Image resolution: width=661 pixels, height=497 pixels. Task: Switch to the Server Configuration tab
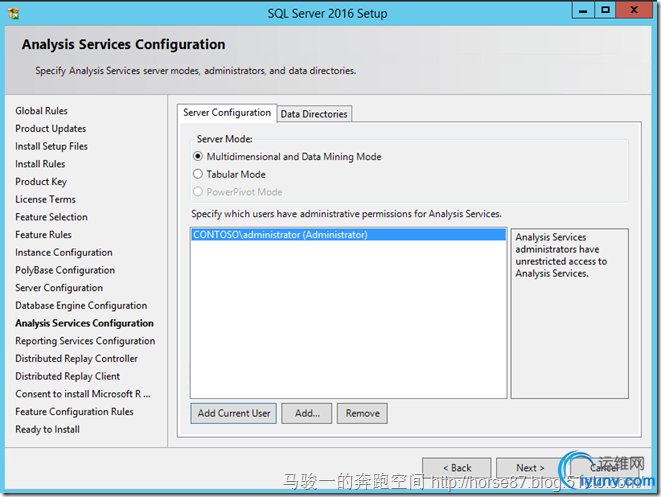pos(227,113)
